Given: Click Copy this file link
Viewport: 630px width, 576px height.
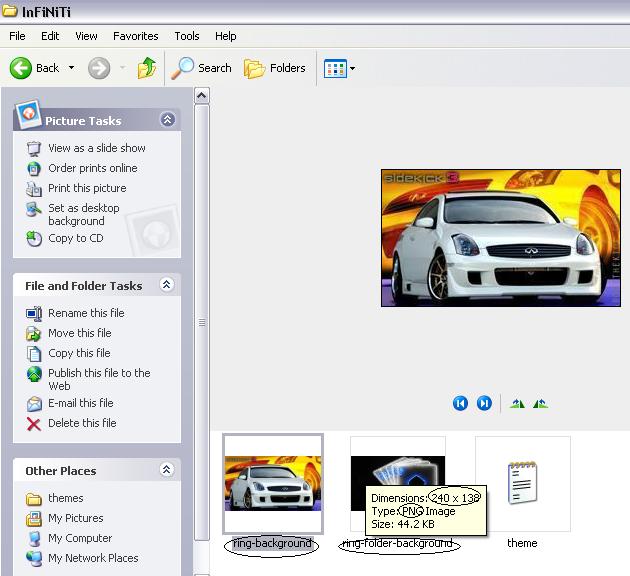Looking at the screenshot, I should 79,353.
